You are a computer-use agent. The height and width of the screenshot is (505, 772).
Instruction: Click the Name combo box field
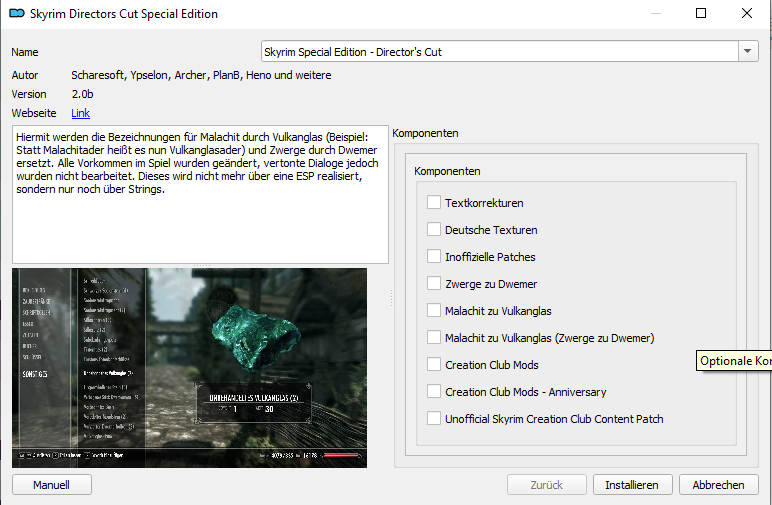(x=498, y=51)
